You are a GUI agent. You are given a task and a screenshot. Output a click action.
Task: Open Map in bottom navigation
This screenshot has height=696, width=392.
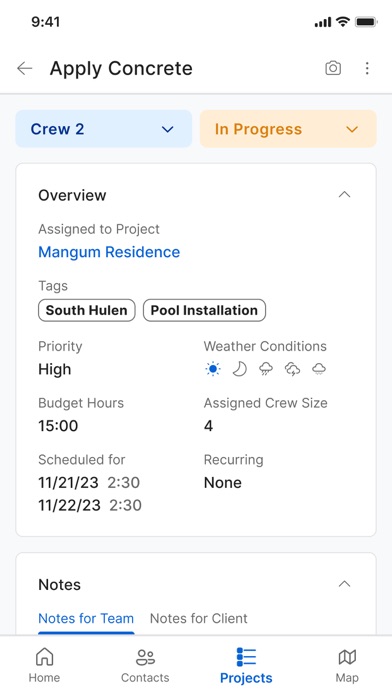[347, 665]
